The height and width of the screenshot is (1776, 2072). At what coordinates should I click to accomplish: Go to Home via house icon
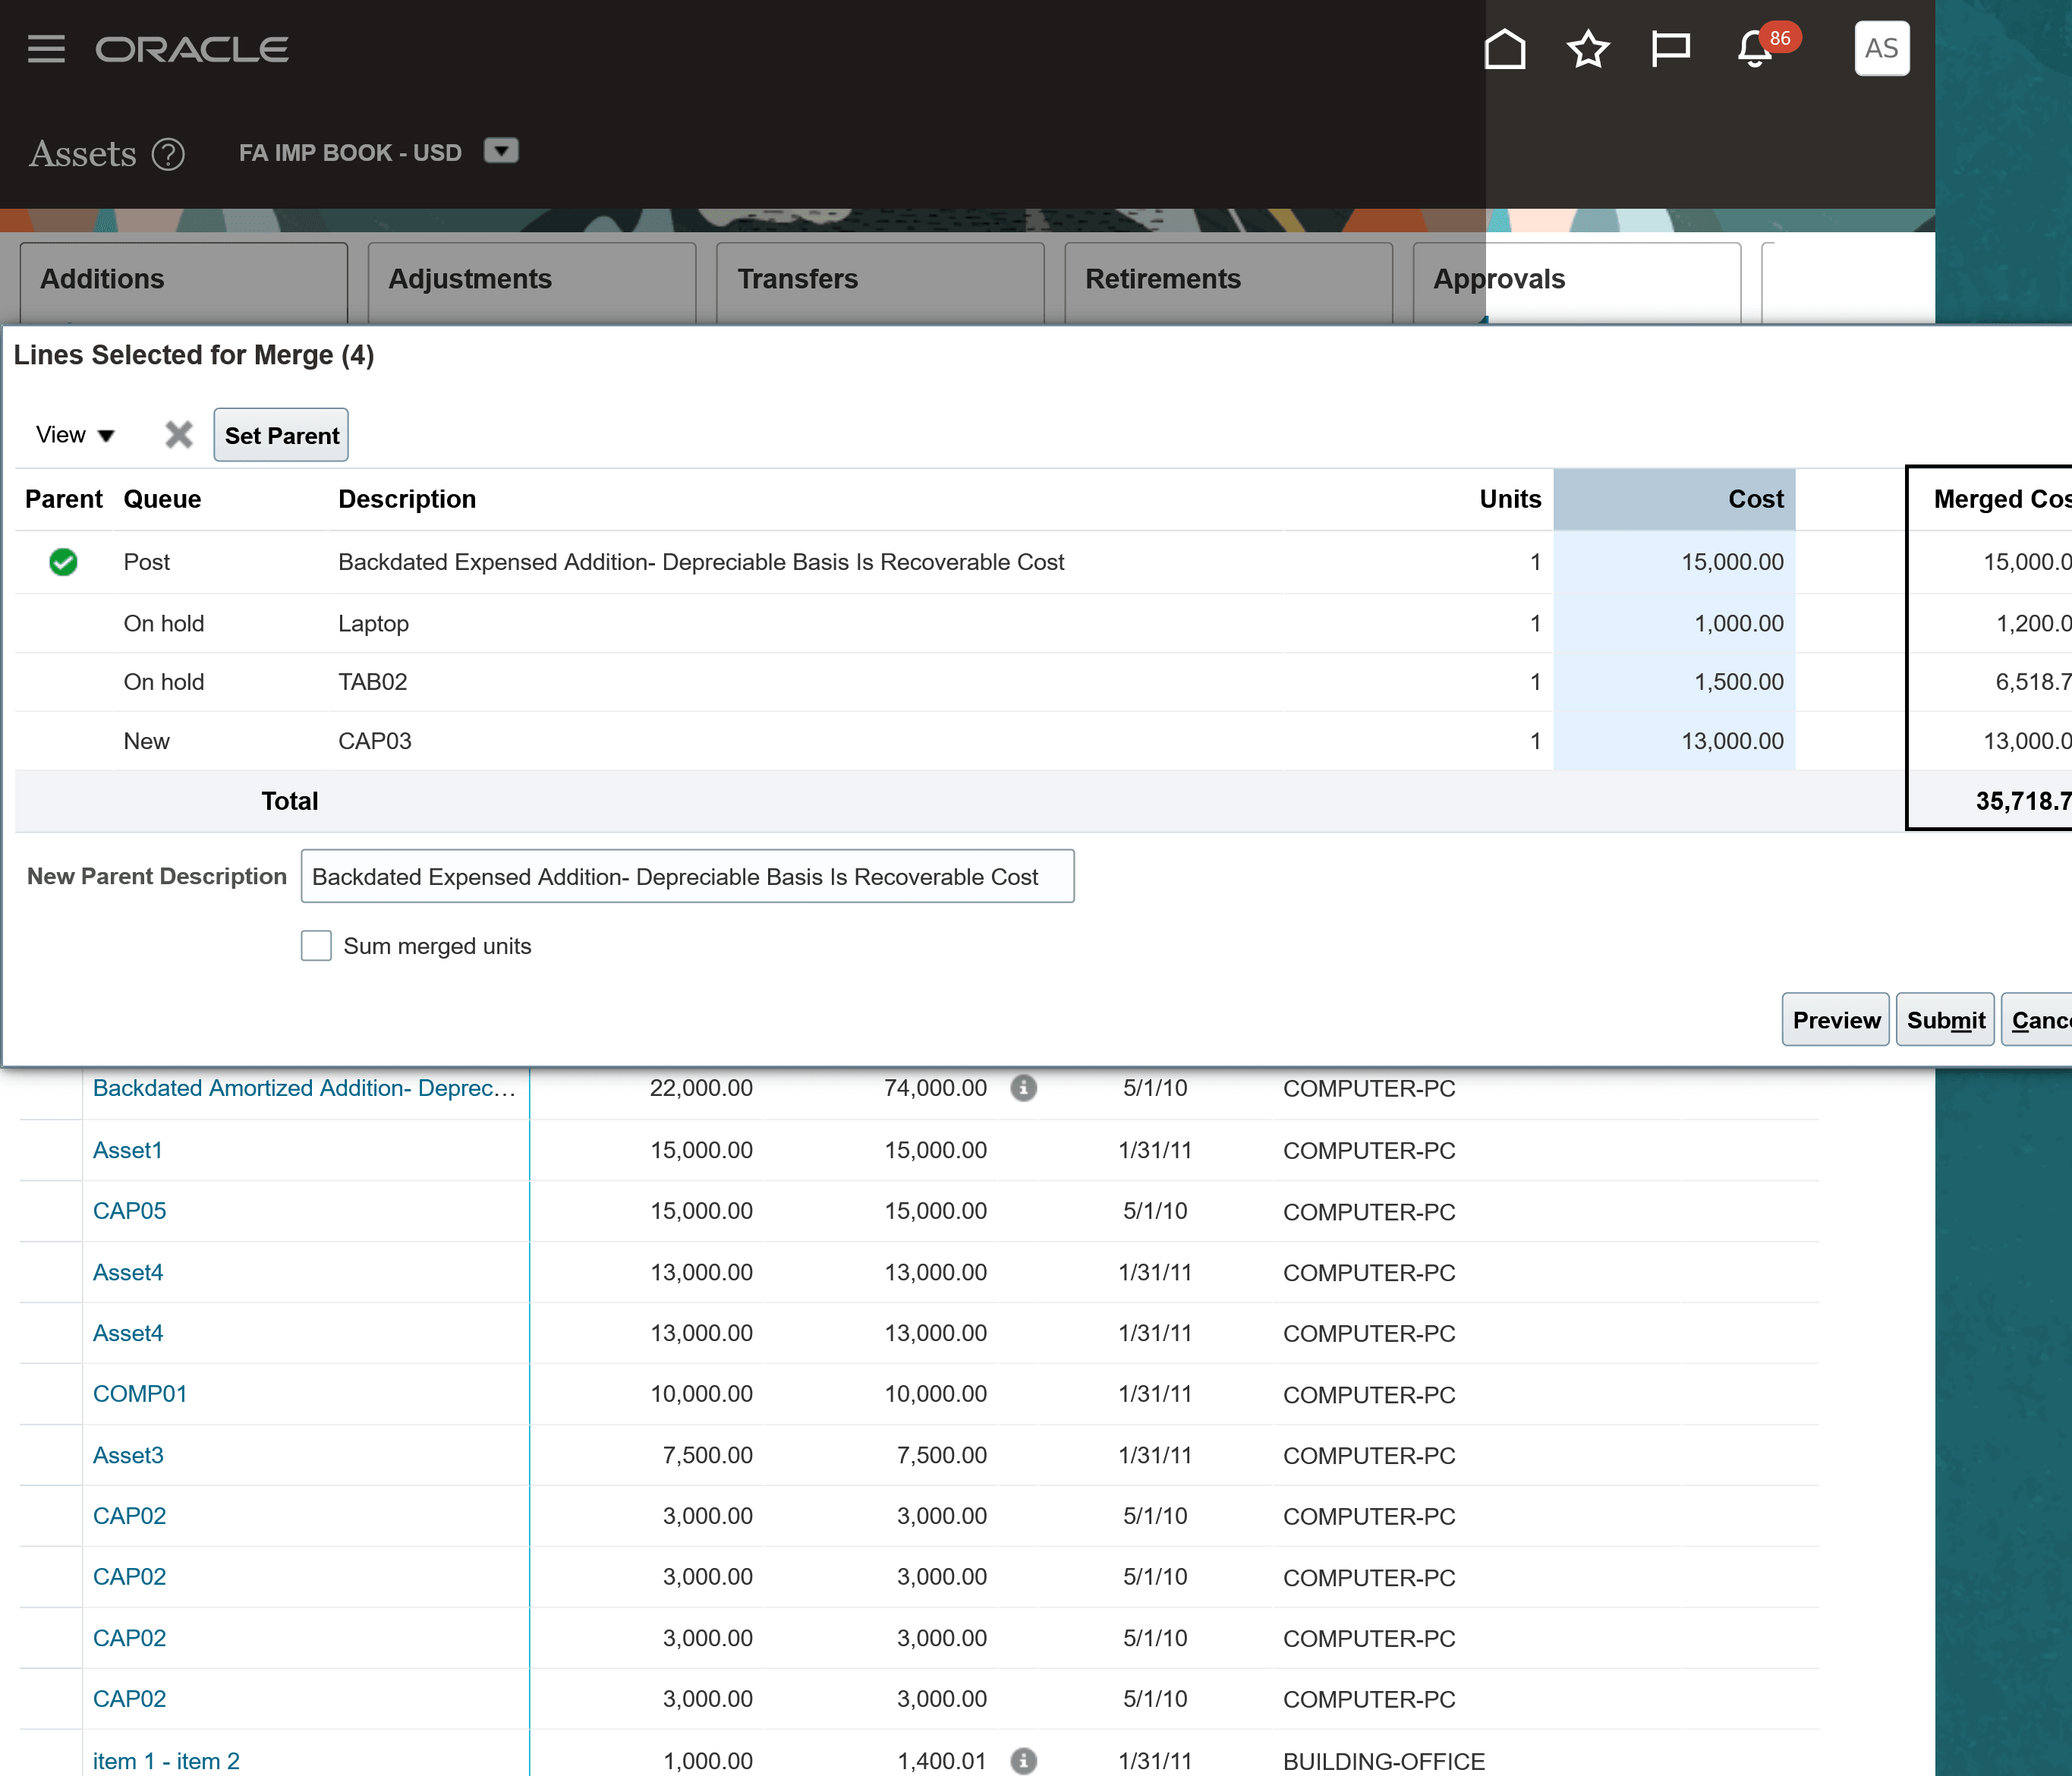click(x=1504, y=49)
